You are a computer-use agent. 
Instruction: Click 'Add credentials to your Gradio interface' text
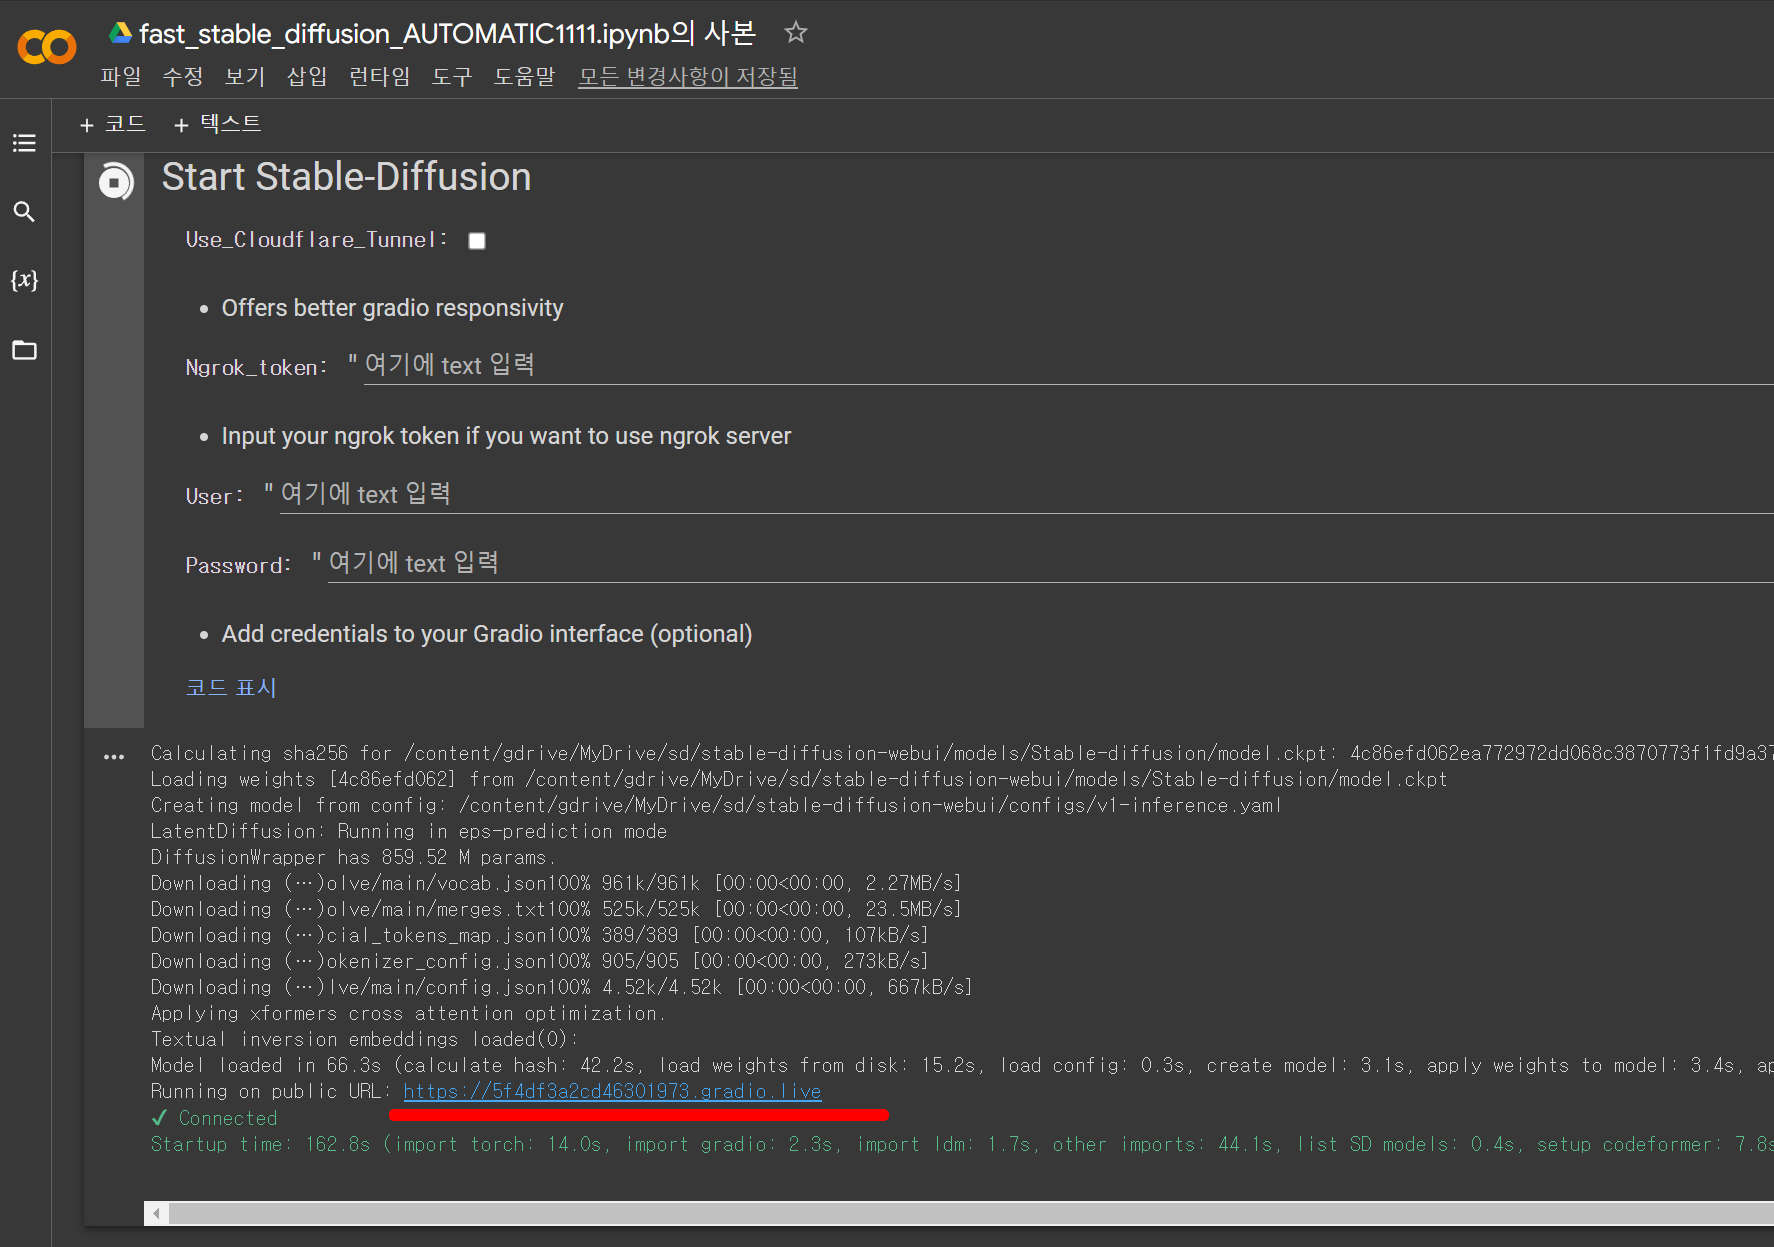coord(487,634)
